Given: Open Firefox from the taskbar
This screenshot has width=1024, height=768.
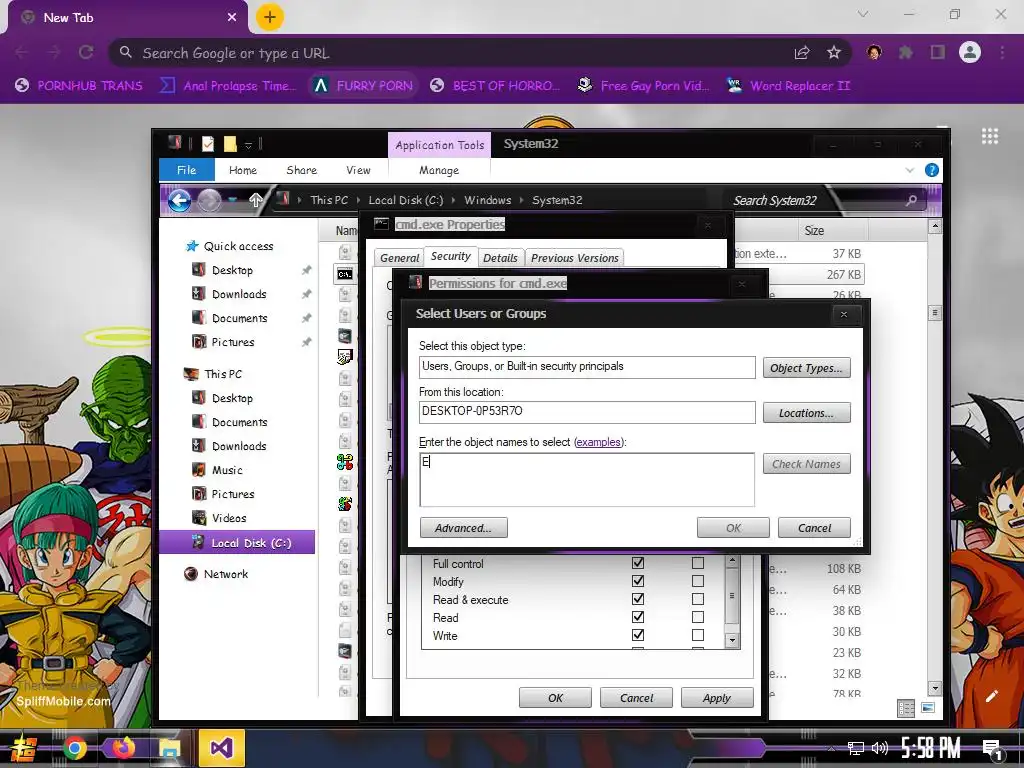Looking at the screenshot, I should (x=123, y=748).
